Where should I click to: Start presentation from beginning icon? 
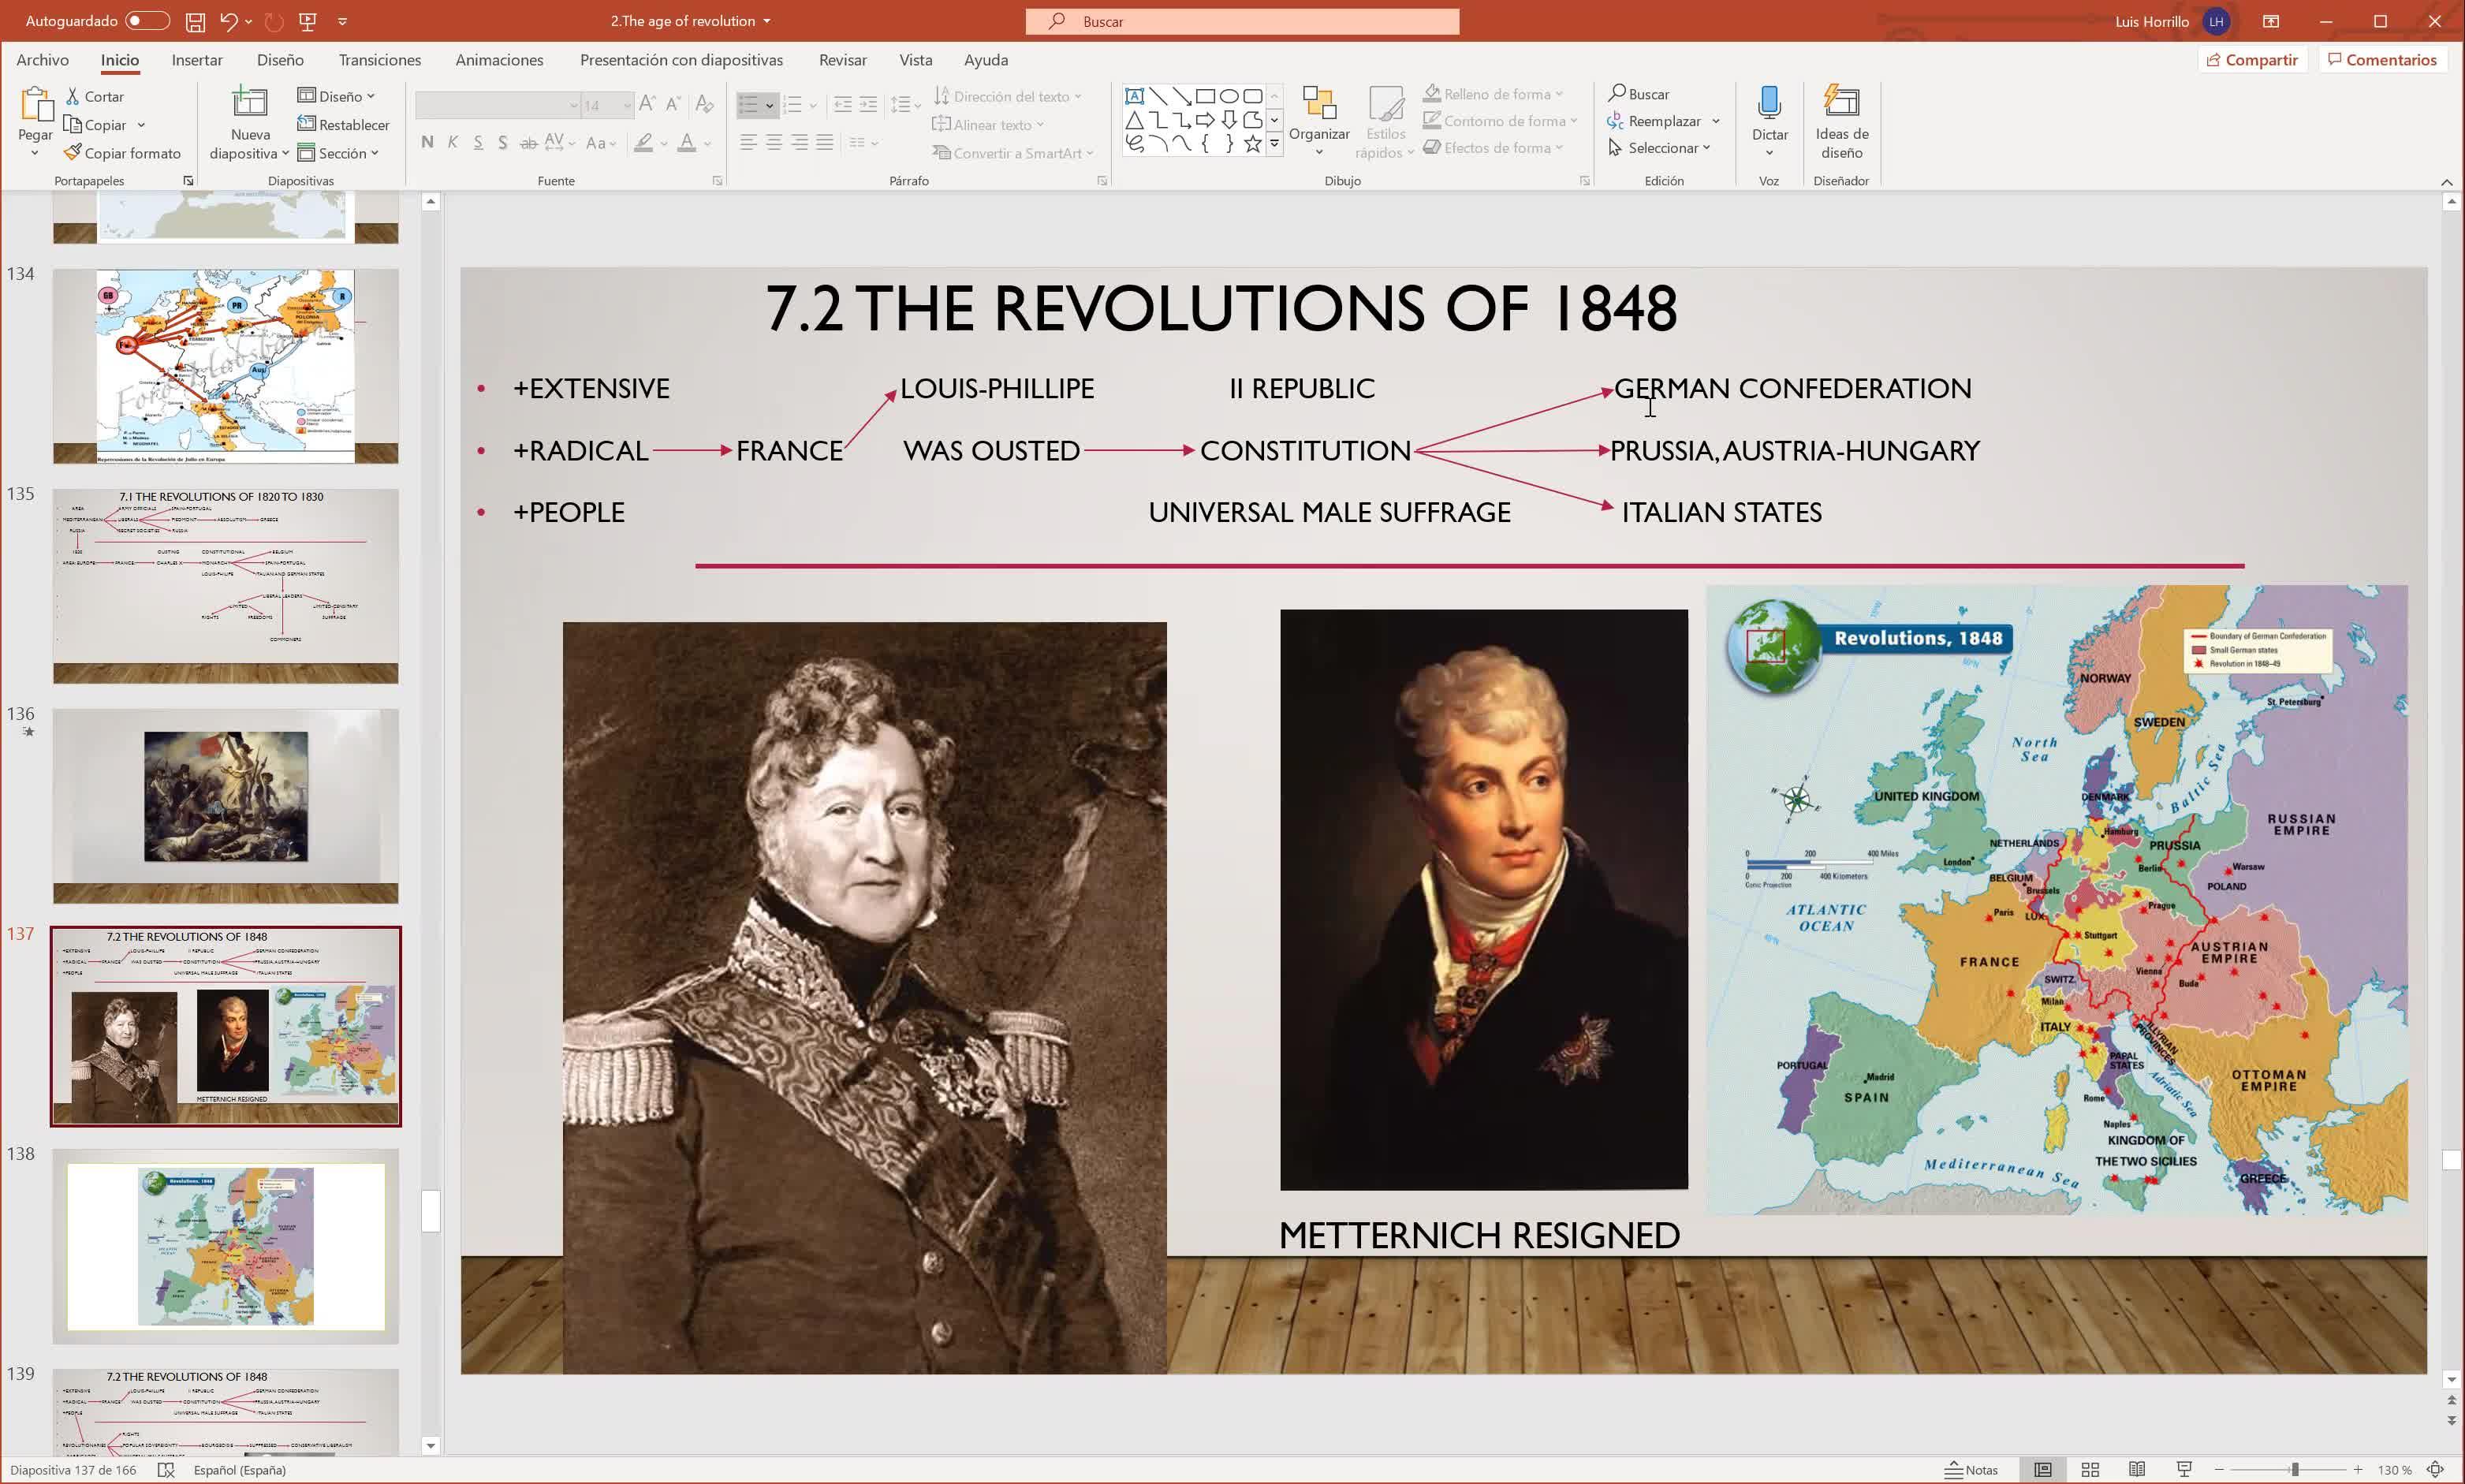click(x=308, y=21)
